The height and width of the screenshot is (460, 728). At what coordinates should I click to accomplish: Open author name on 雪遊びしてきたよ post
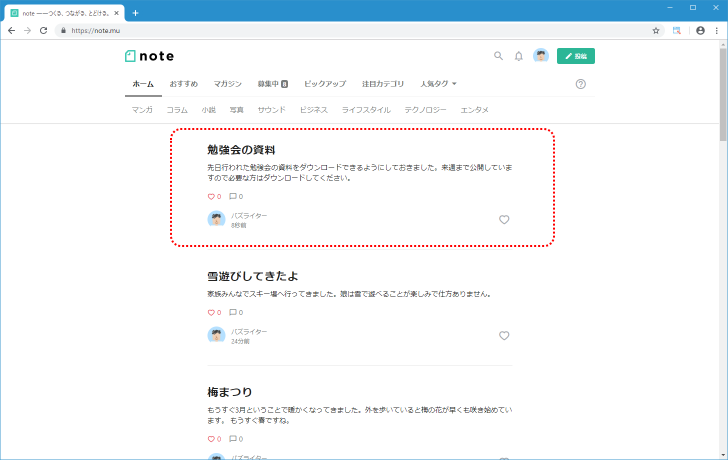pyautogui.click(x=249, y=332)
